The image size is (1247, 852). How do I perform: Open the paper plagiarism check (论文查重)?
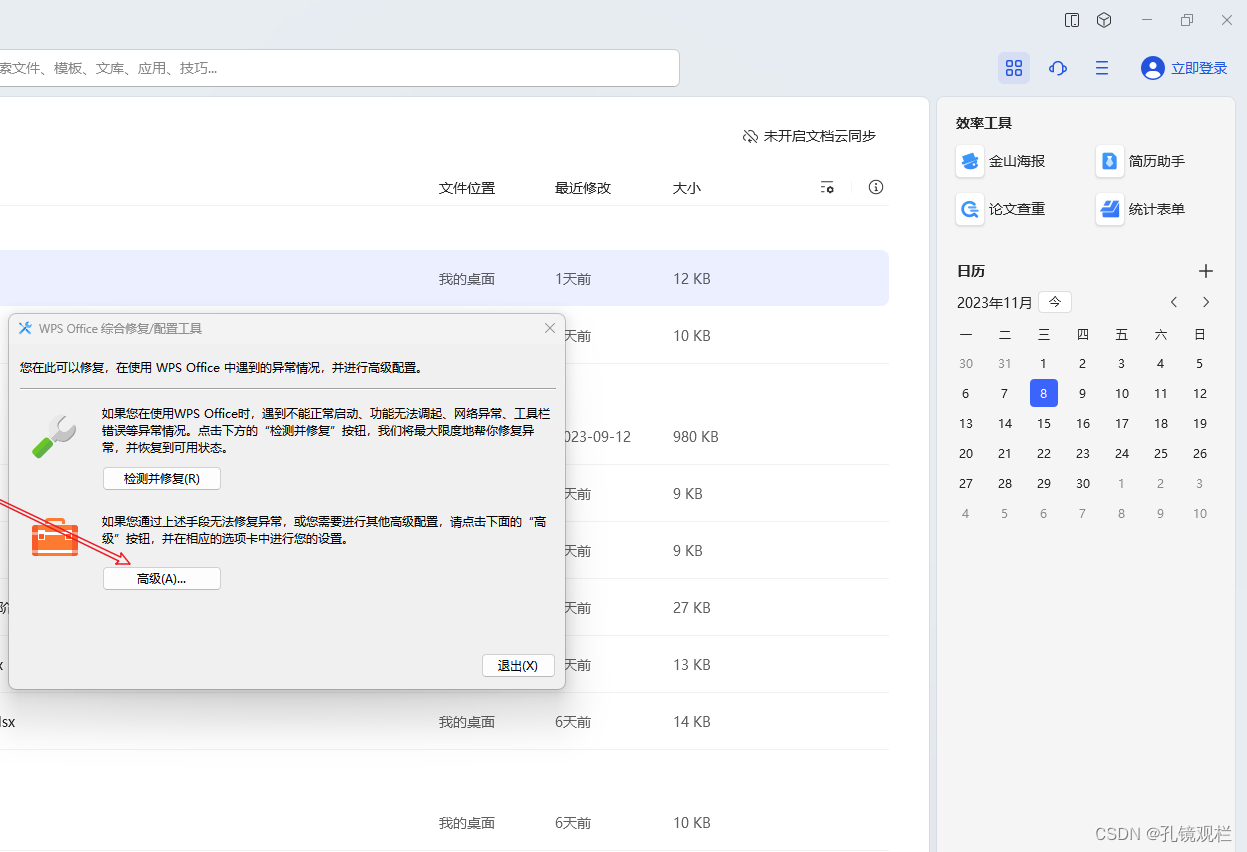point(1001,209)
